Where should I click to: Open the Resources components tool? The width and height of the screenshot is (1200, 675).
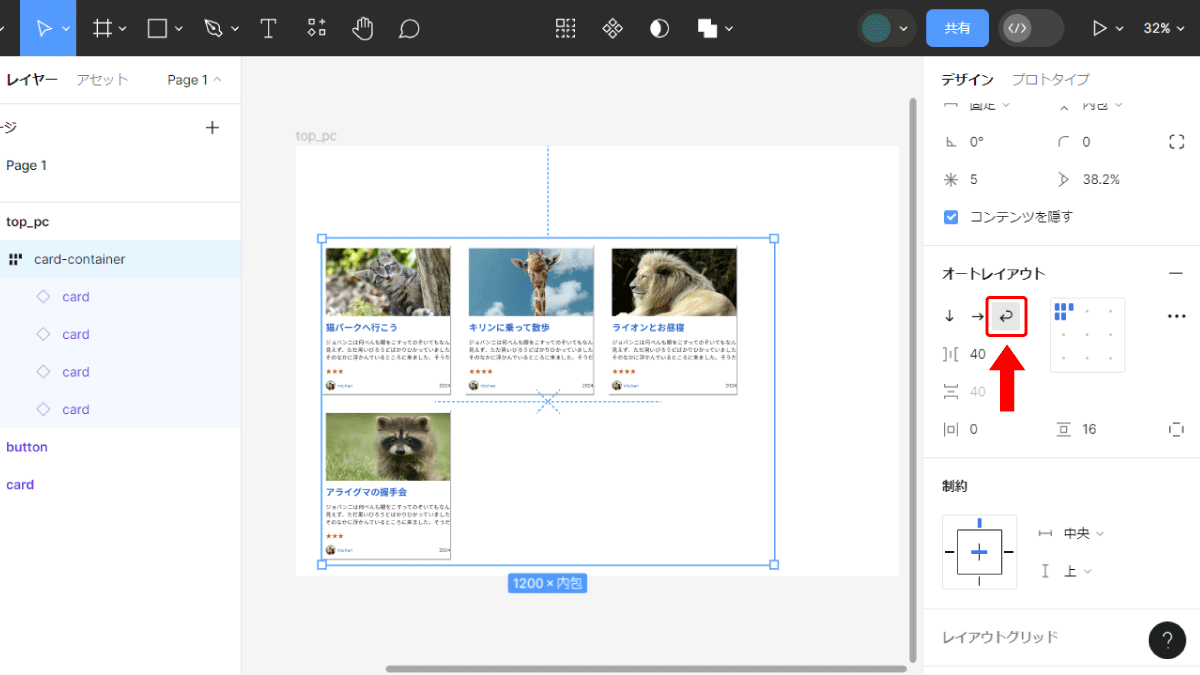pos(316,28)
